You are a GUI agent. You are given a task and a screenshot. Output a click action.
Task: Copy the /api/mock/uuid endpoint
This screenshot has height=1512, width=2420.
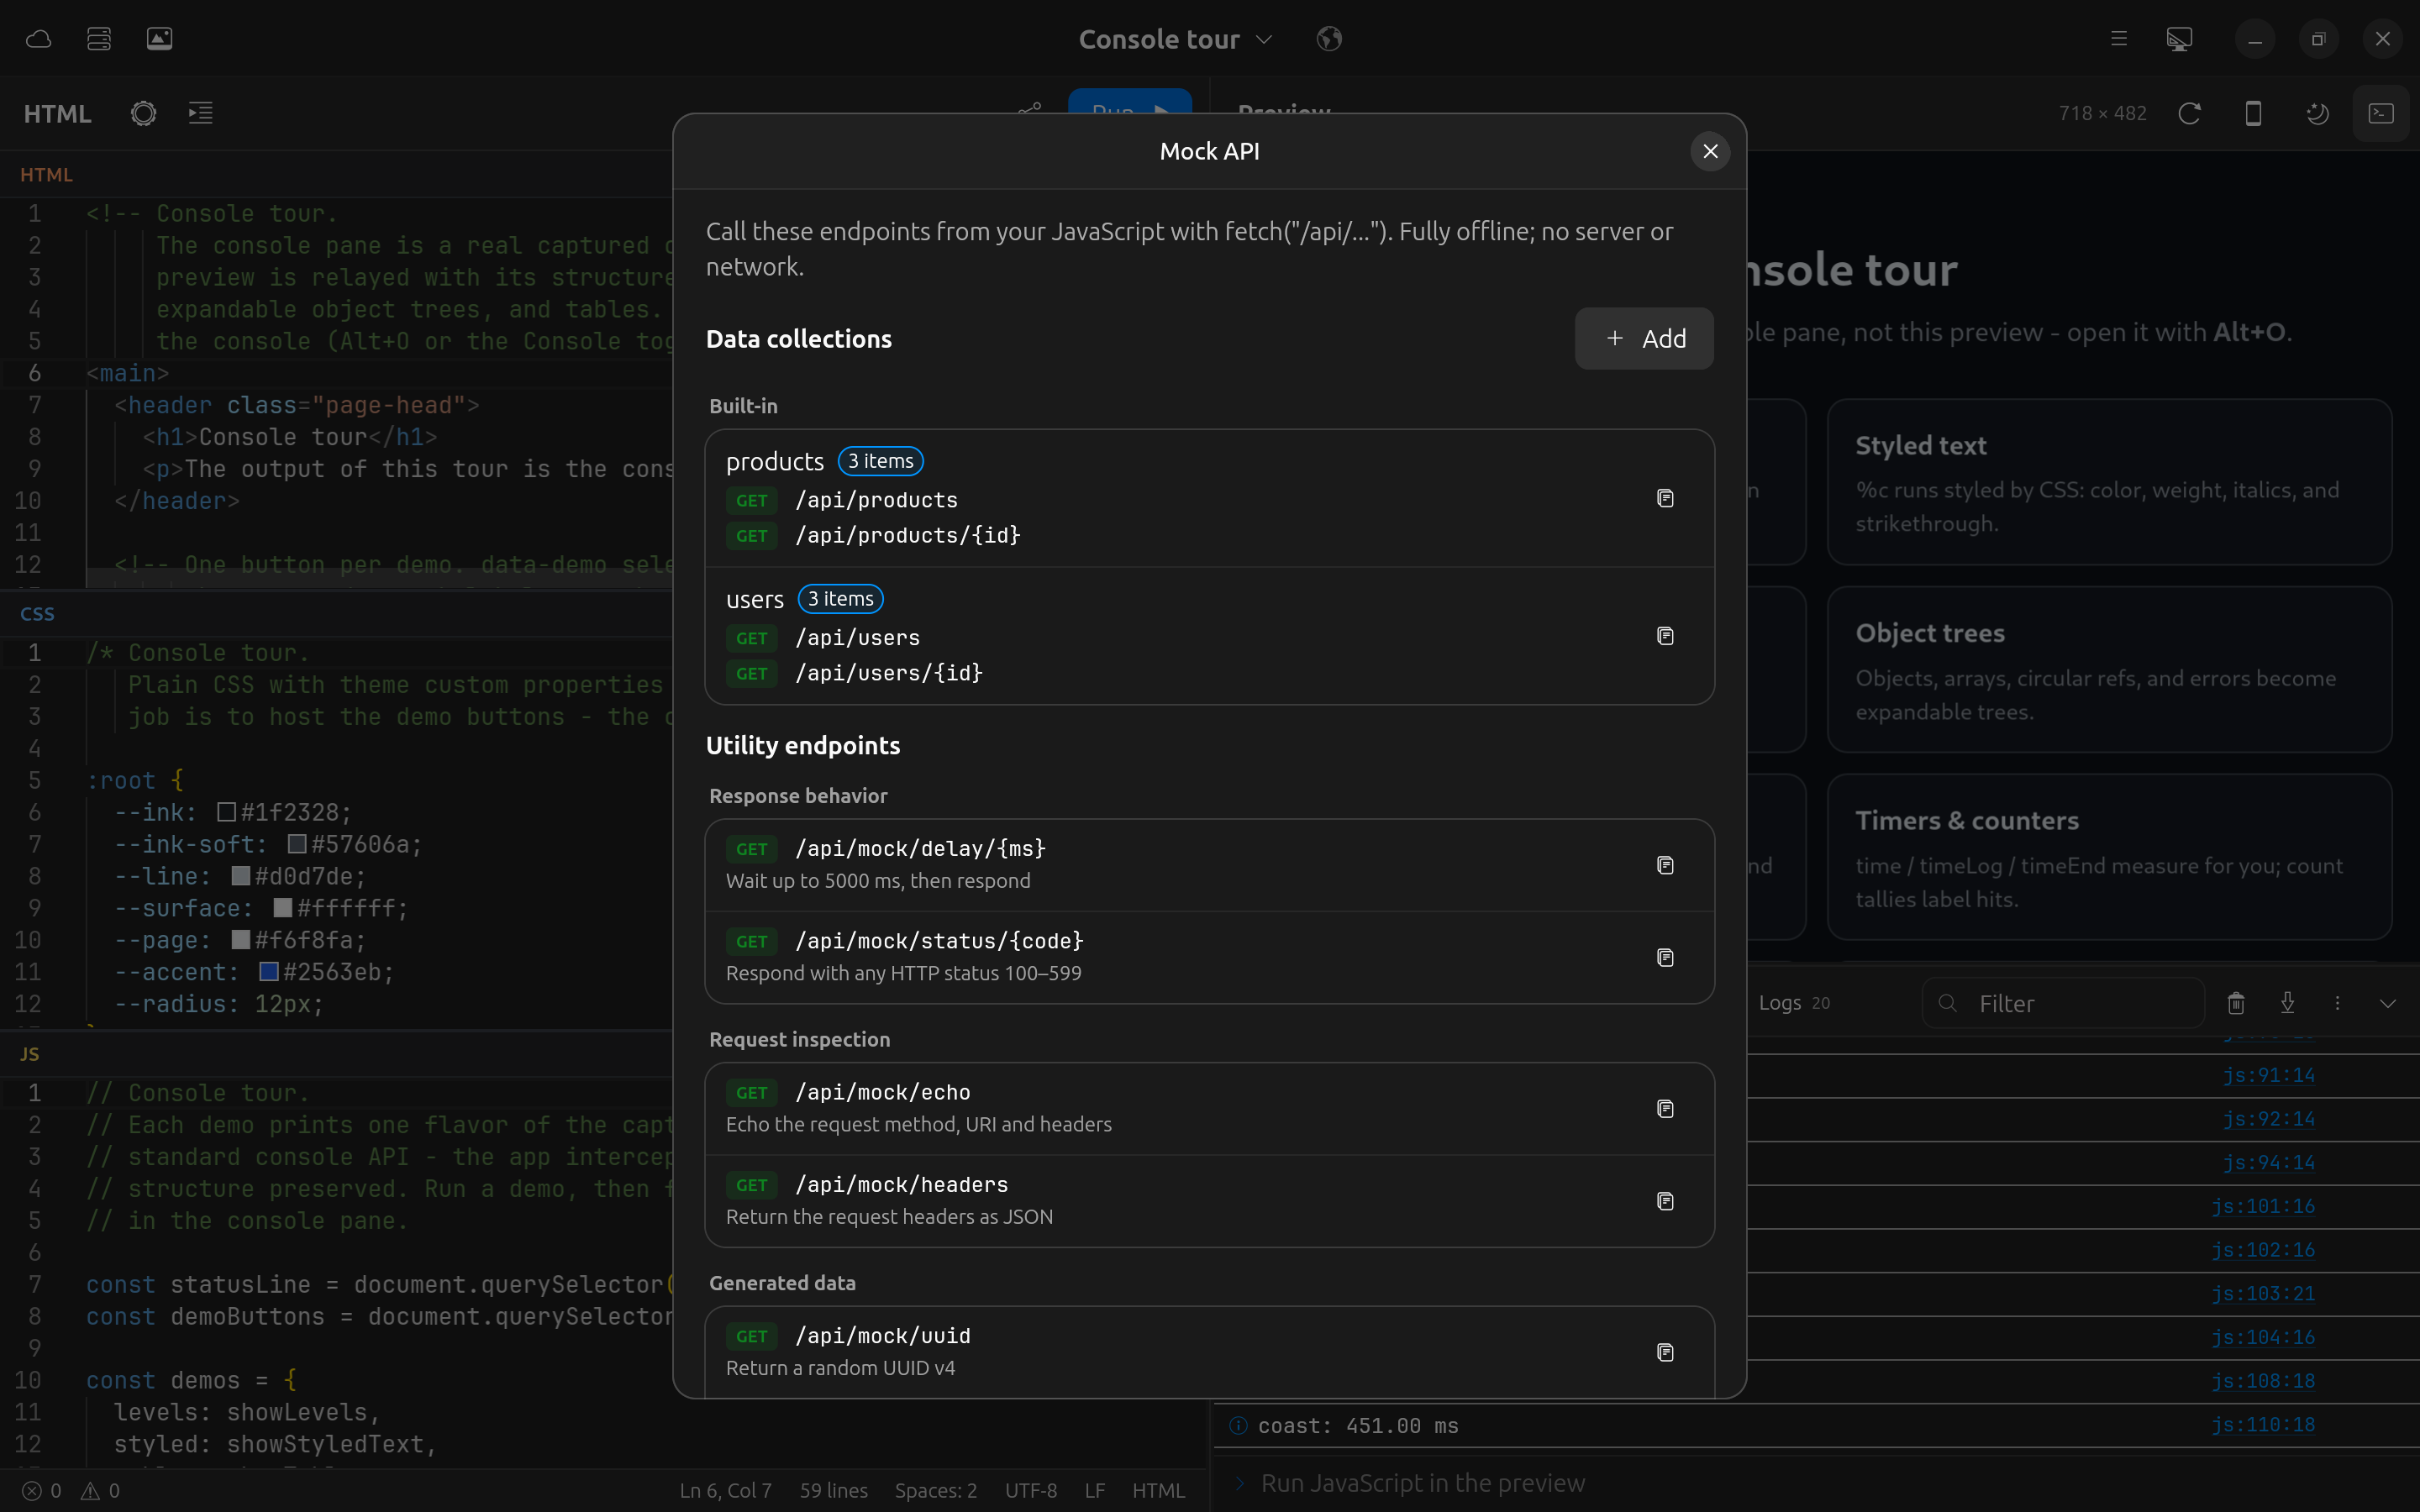click(x=1665, y=1352)
